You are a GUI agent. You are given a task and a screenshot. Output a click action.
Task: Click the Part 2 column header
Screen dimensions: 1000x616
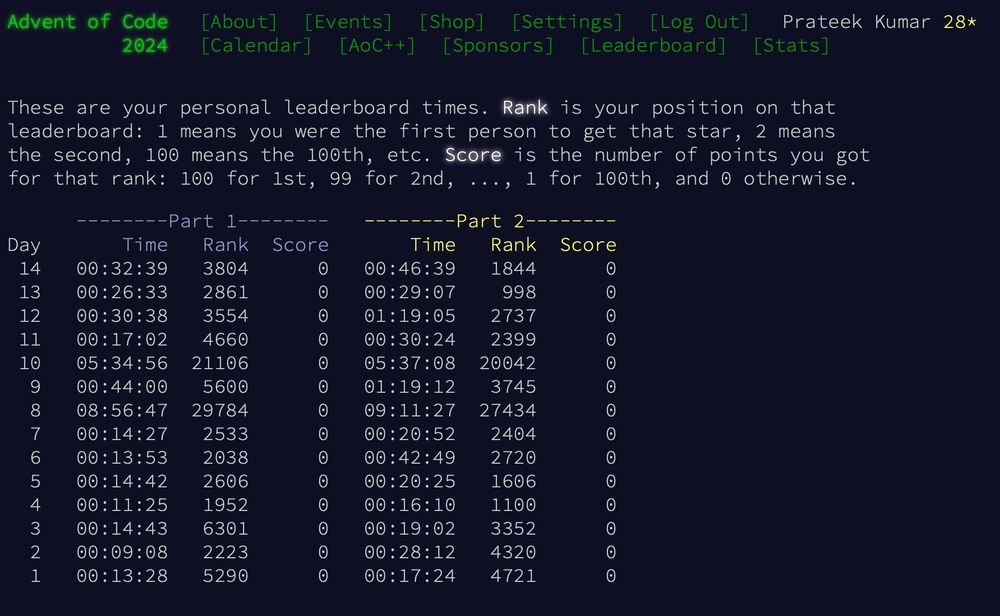[489, 220]
